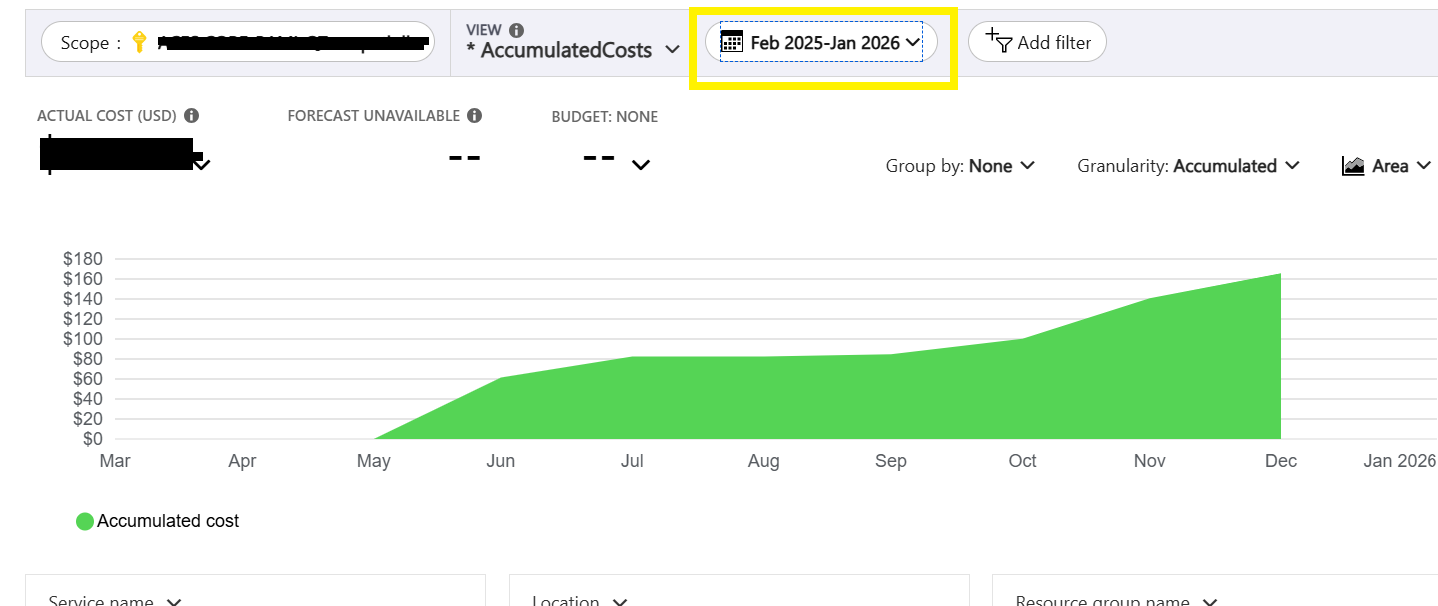This screenshot has width=1438, height=606.
Task: Open the Granularity: Accumulated dropdown
Action: tap(1188, 166)
